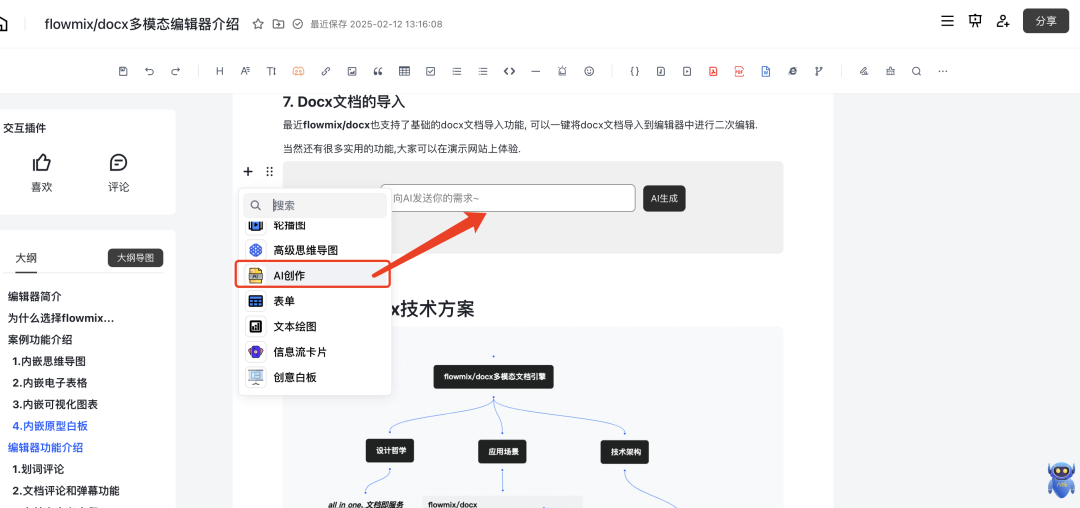Viewport: 1080px width, 508px height.
Task: Undo the last edit
Action: coord(149,71)
